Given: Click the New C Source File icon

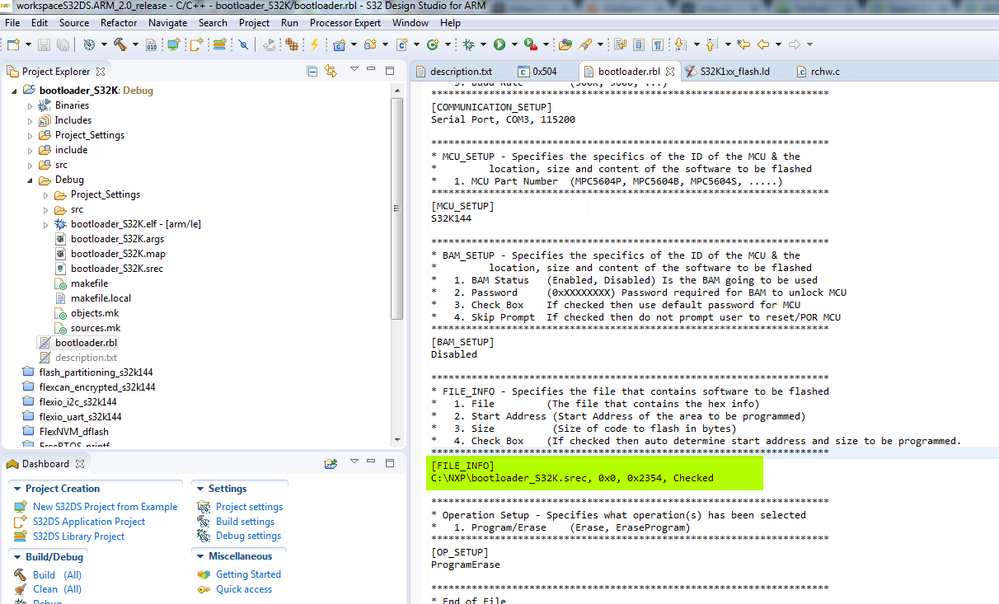Looking at the screenshot, I should coord(401,45).
